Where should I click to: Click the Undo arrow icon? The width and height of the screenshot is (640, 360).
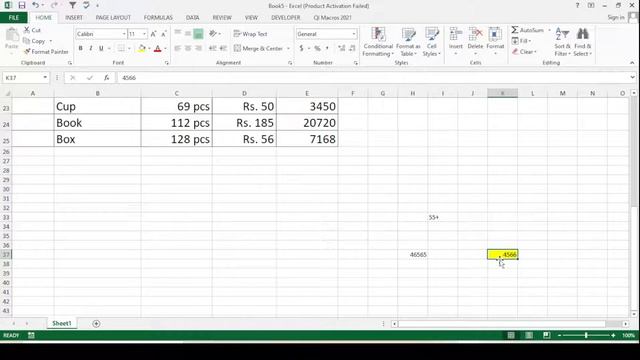(36, 5)
